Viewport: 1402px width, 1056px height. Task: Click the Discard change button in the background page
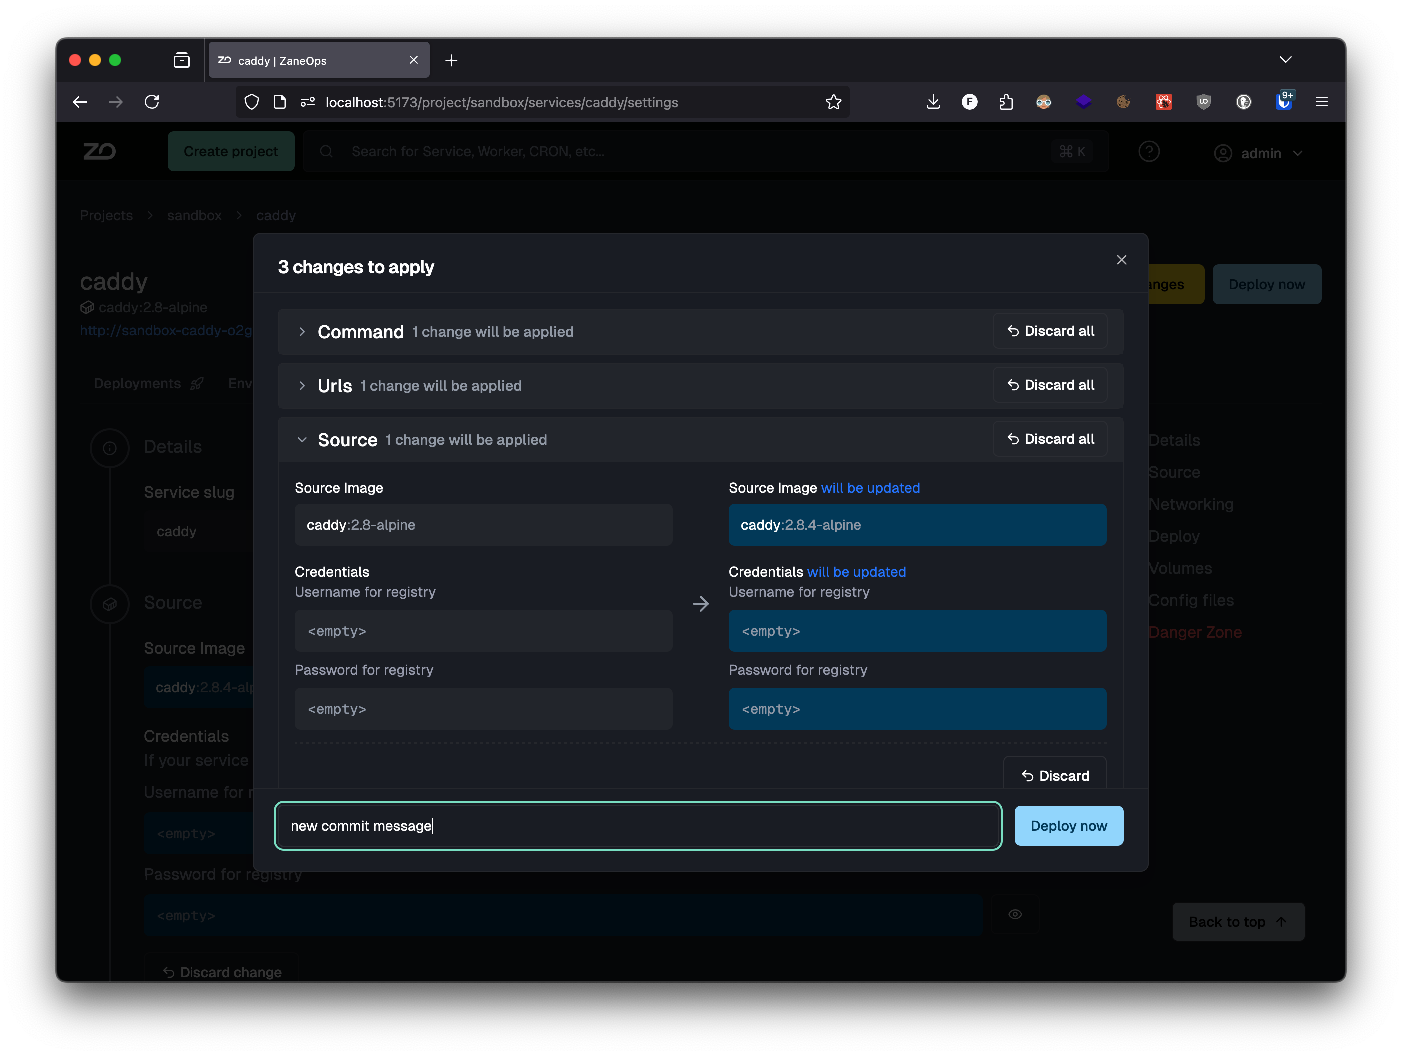(222, 971)
